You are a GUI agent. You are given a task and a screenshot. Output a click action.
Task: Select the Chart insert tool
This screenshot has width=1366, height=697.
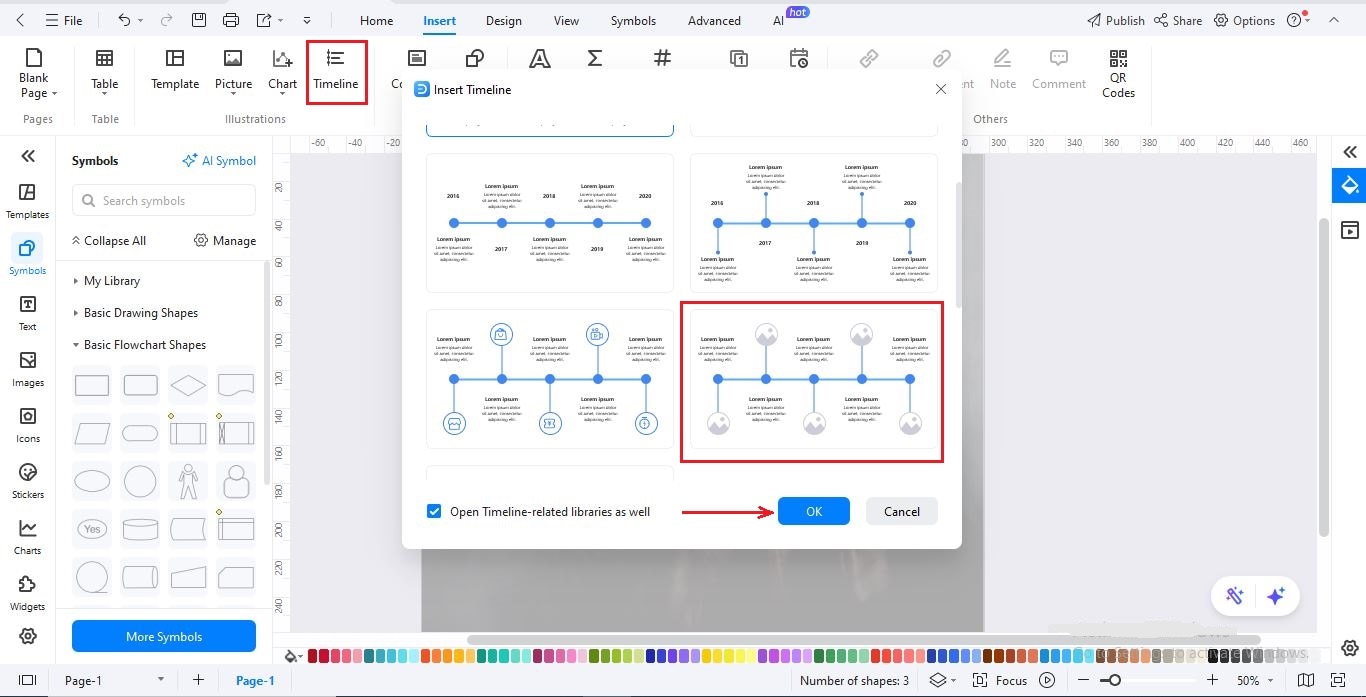tap(282, 70)
